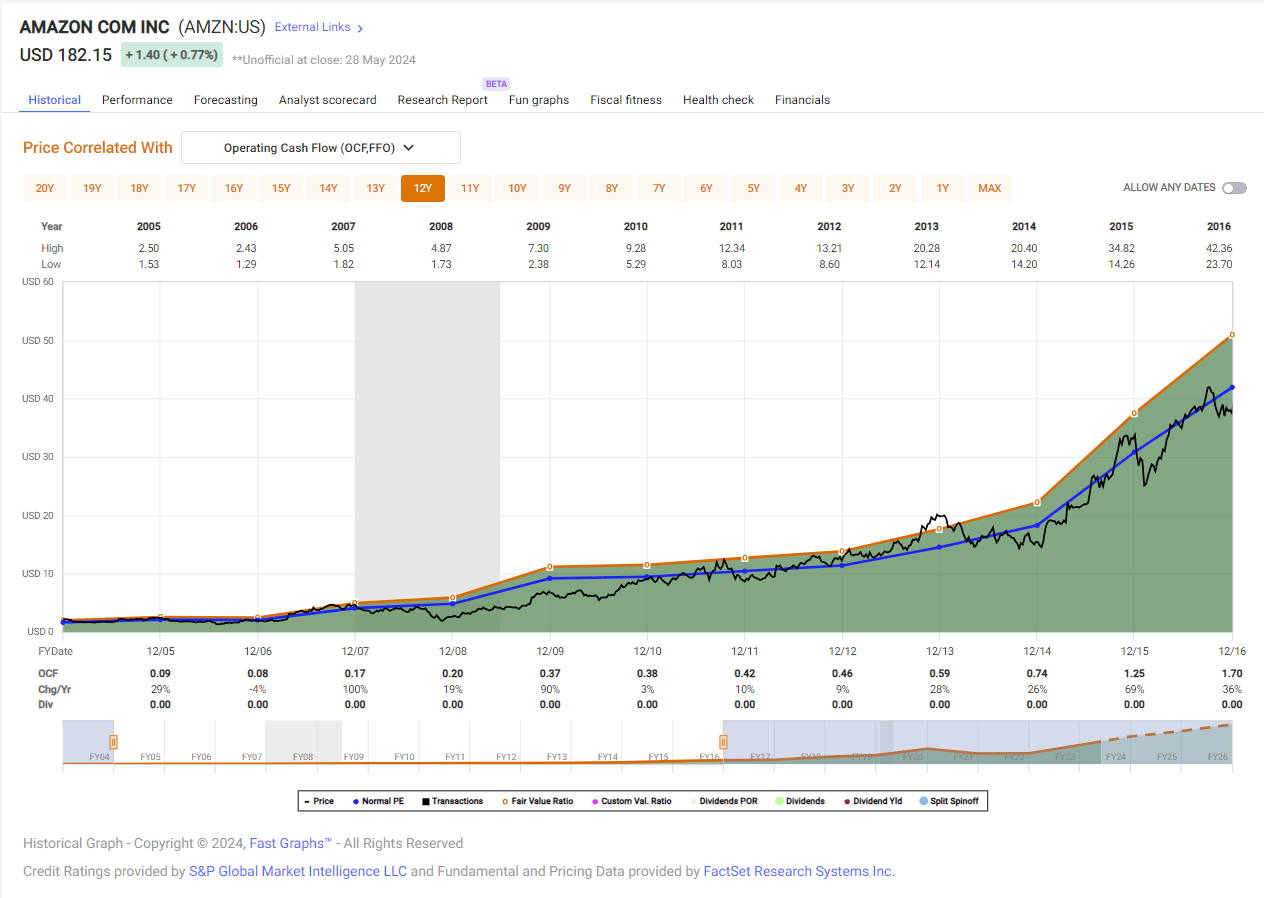Open the Health check tab
Viewport: 1264px width, 898px height.
(x=718, y=100)
